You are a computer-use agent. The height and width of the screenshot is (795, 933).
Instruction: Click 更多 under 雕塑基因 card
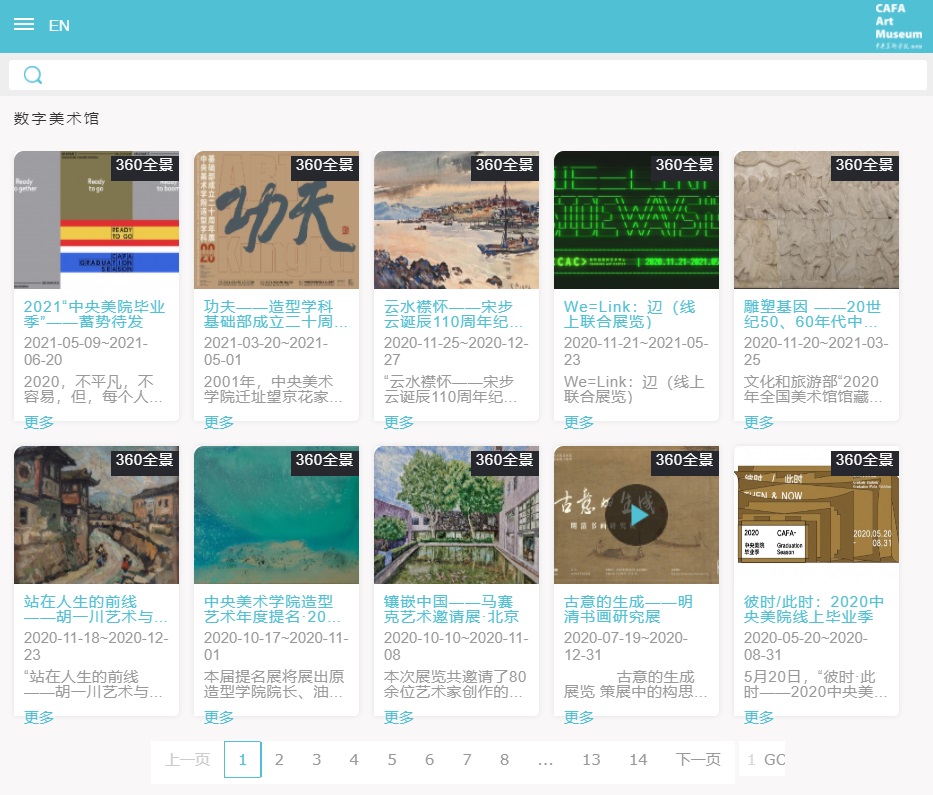pyautogui.click(x=759, y=422)
